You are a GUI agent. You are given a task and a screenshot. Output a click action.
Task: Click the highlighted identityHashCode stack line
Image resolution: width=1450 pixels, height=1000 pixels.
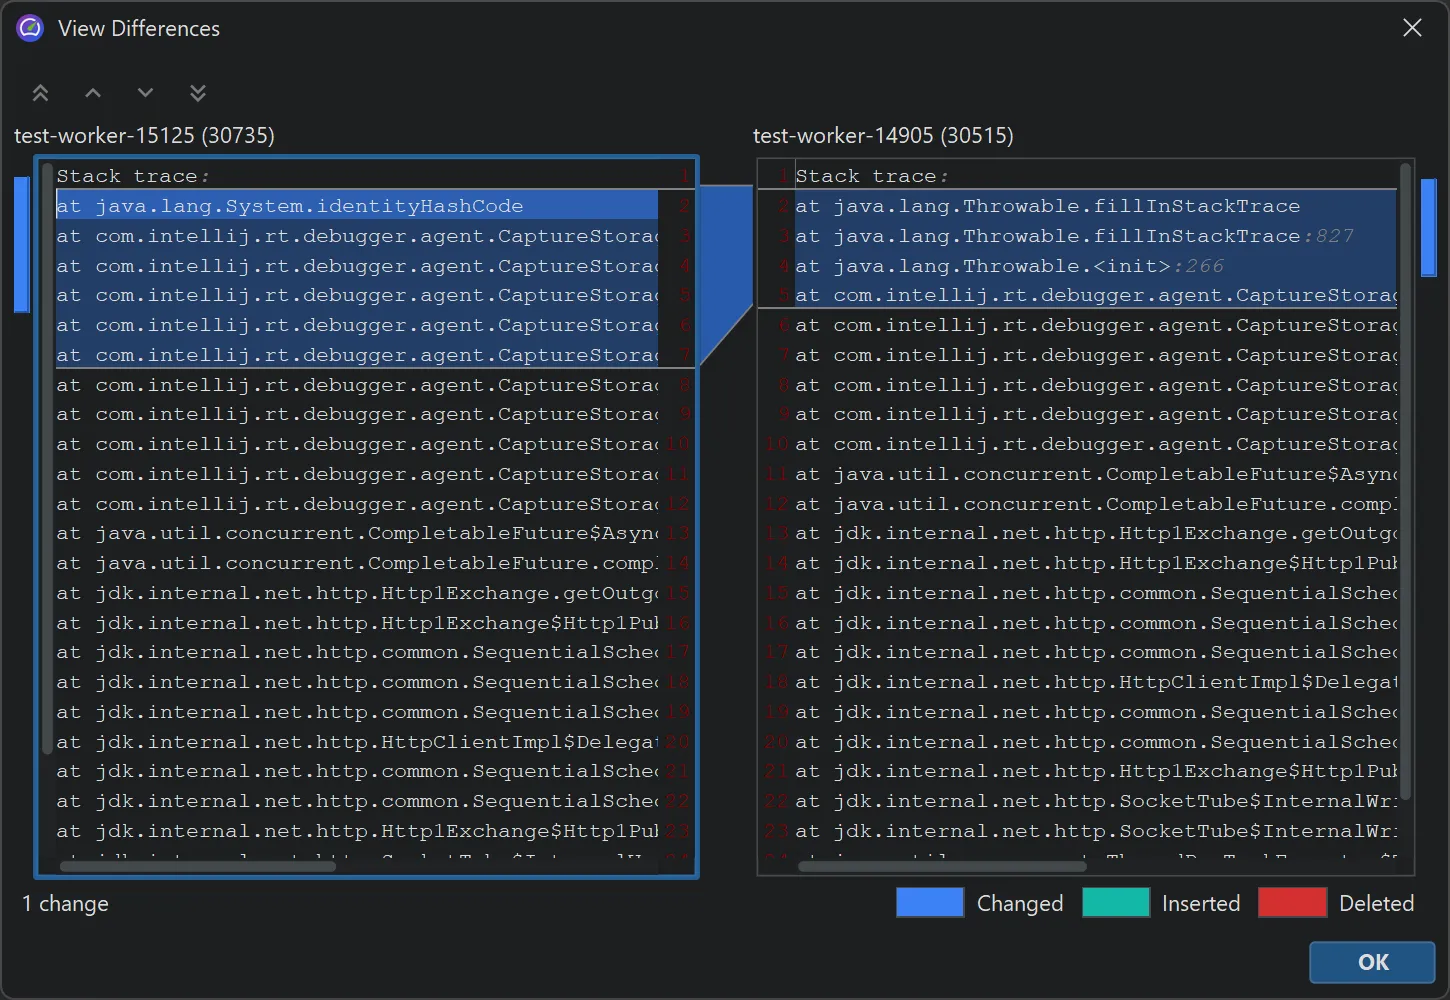tap(291, 206)
